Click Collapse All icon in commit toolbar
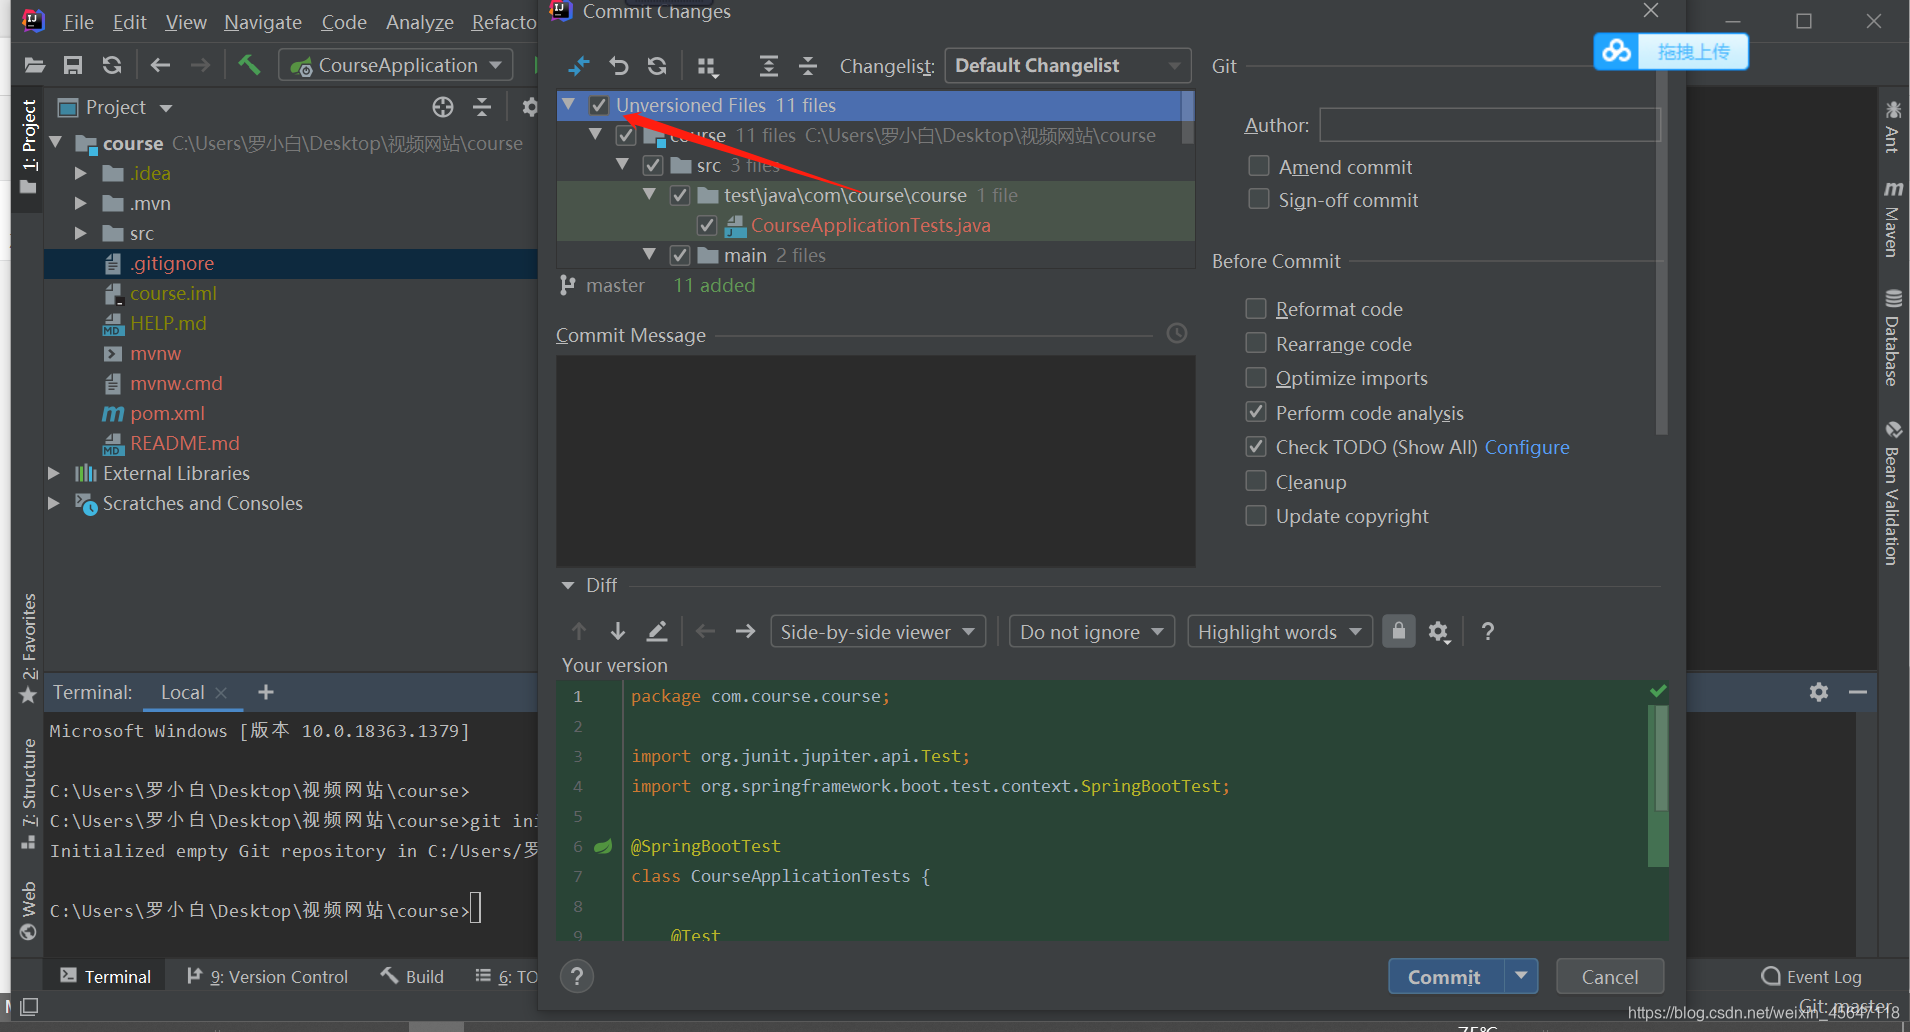1910x1032 pixels. 808,66
